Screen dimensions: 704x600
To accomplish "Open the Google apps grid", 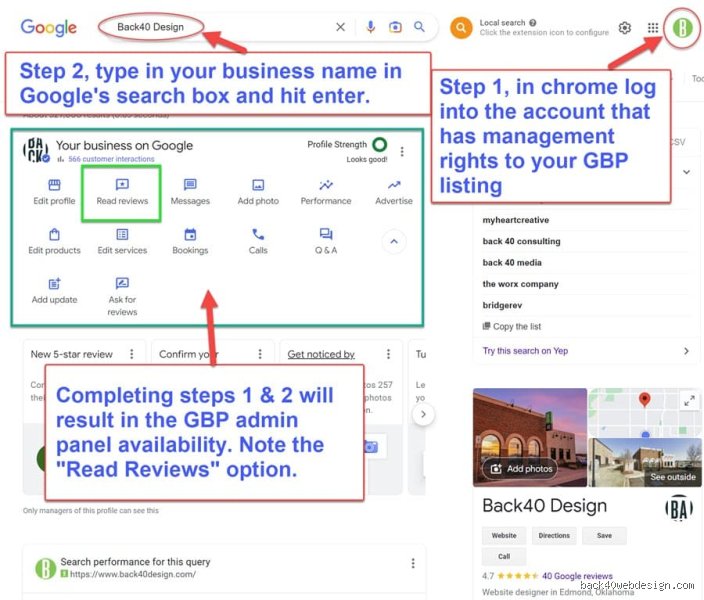I will (x=653, y=28).
